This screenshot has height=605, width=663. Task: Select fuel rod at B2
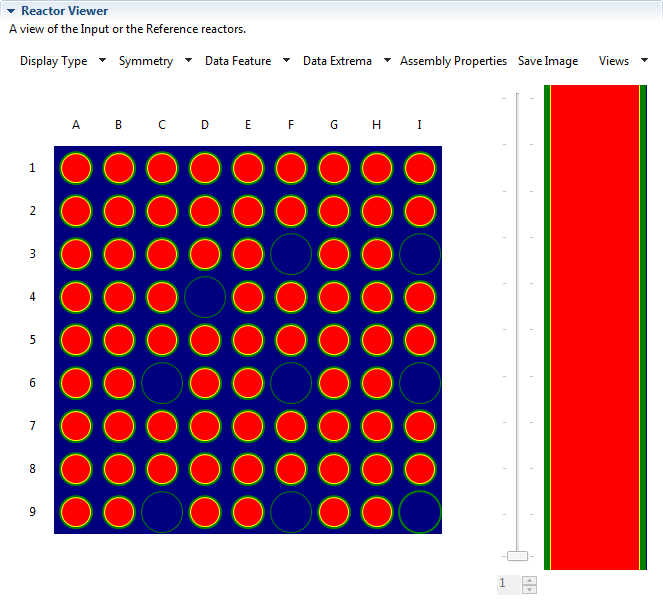pos(119,211)
